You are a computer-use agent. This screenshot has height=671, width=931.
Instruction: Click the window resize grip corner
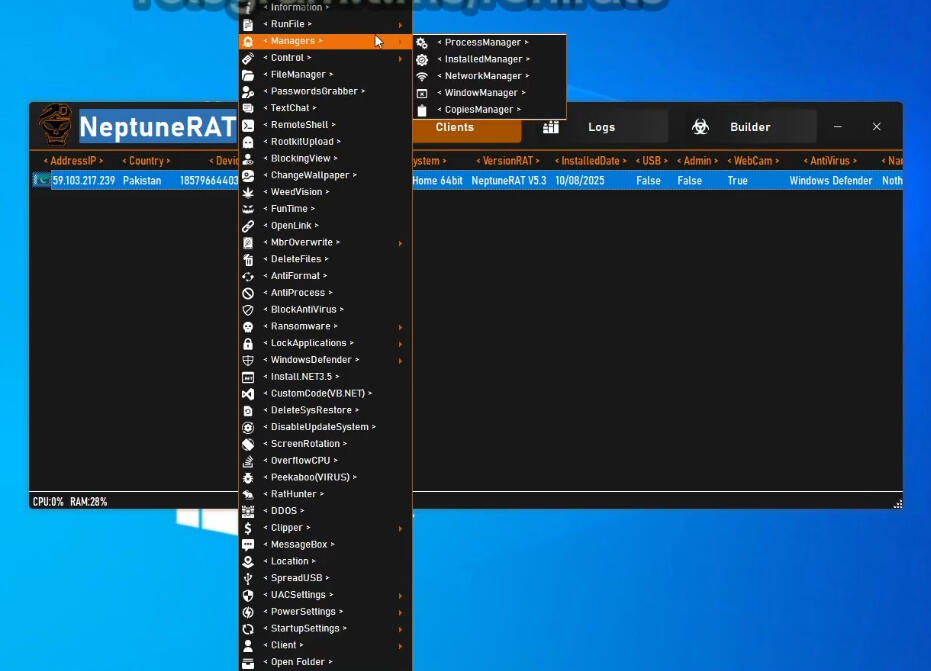tap(897, 504)
